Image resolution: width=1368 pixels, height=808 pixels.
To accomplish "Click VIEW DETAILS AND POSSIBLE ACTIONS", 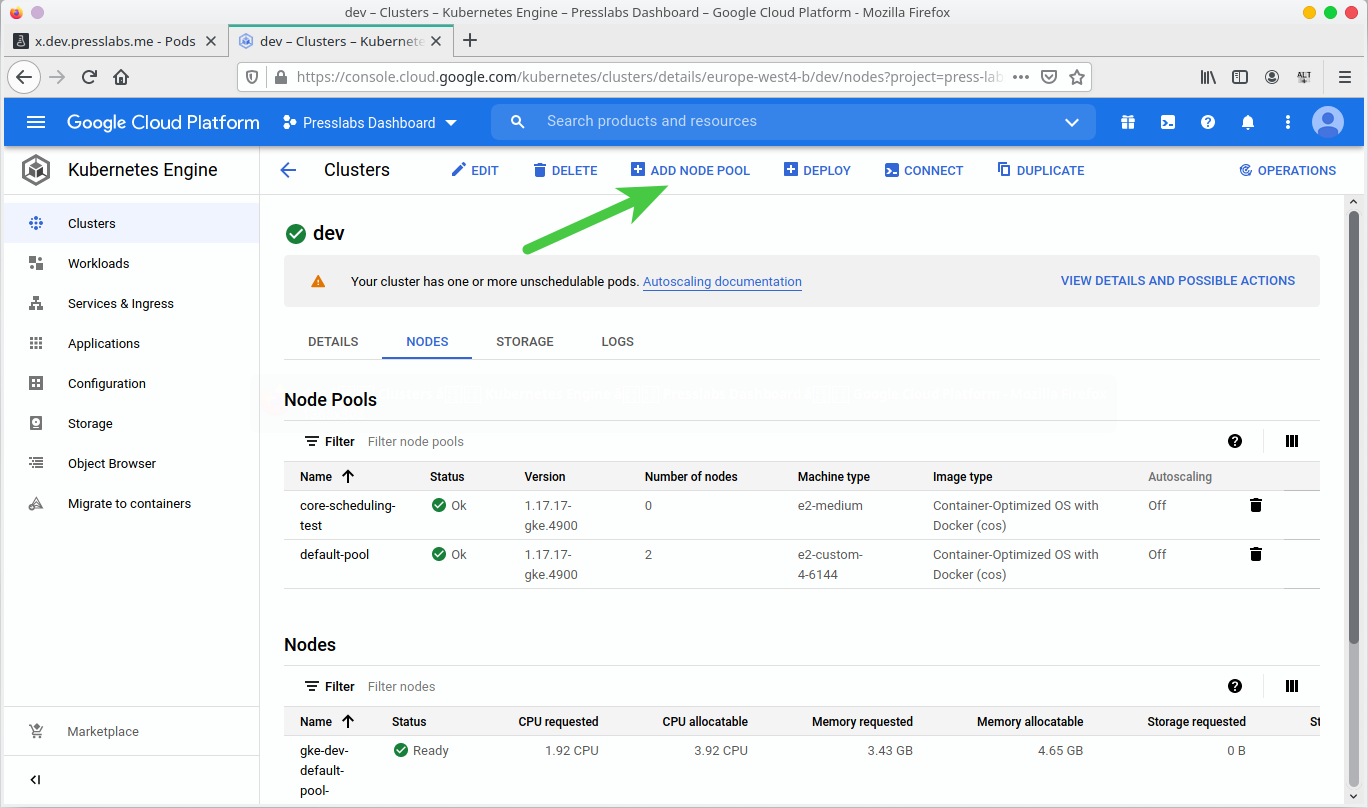I will (1178, 281).
